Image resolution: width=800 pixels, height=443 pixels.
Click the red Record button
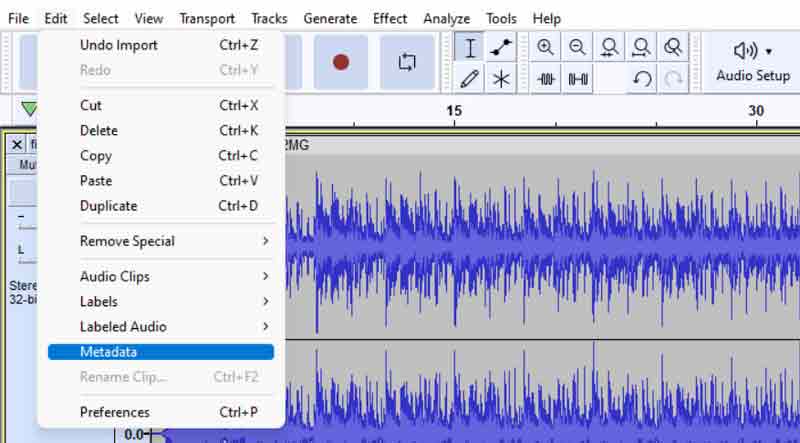341,62
